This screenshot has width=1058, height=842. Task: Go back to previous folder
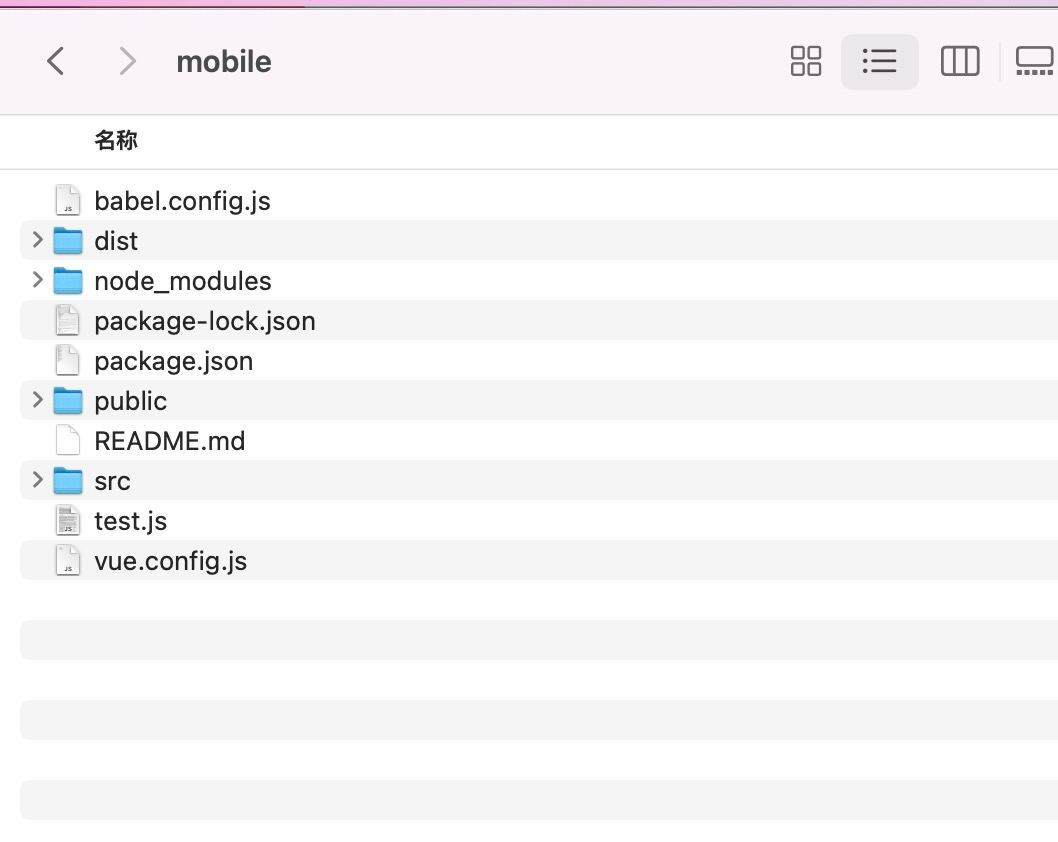[56, 61]
